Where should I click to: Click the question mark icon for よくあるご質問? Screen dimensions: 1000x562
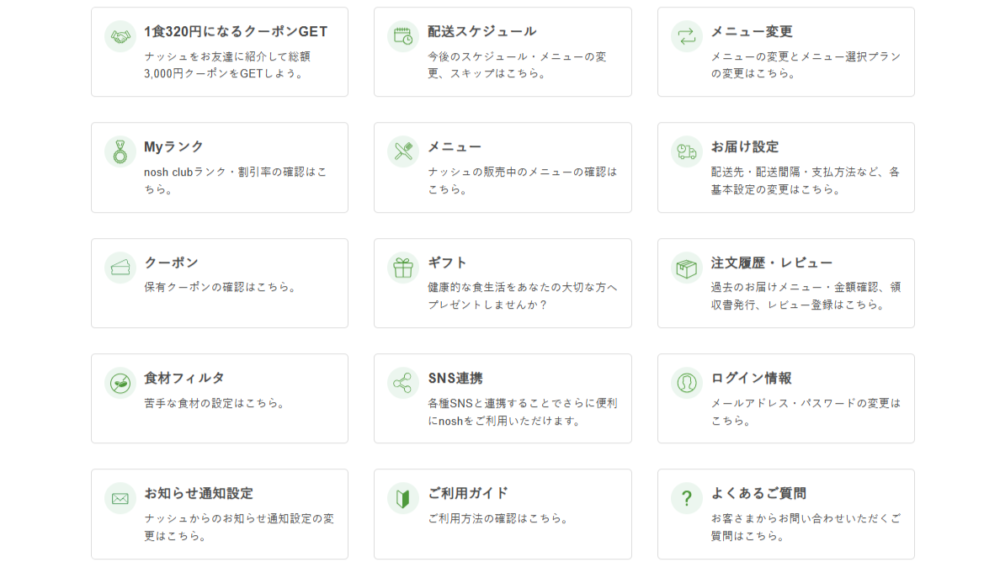686,498
